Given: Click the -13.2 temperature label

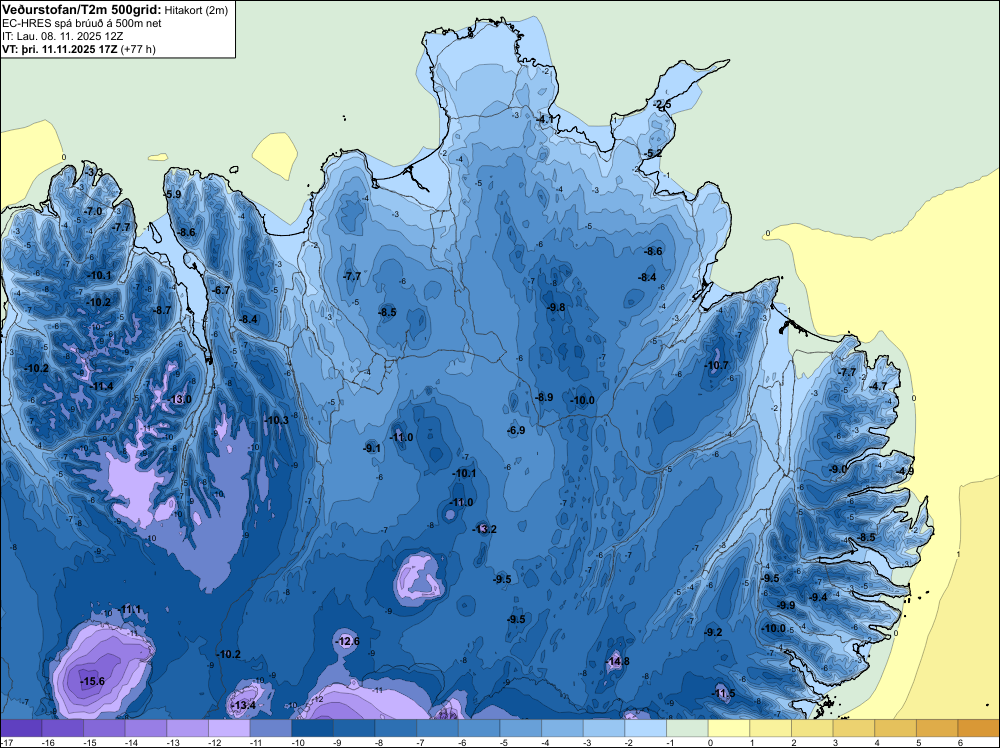Looking at the screenshot, I should click(x=484, y=529).
